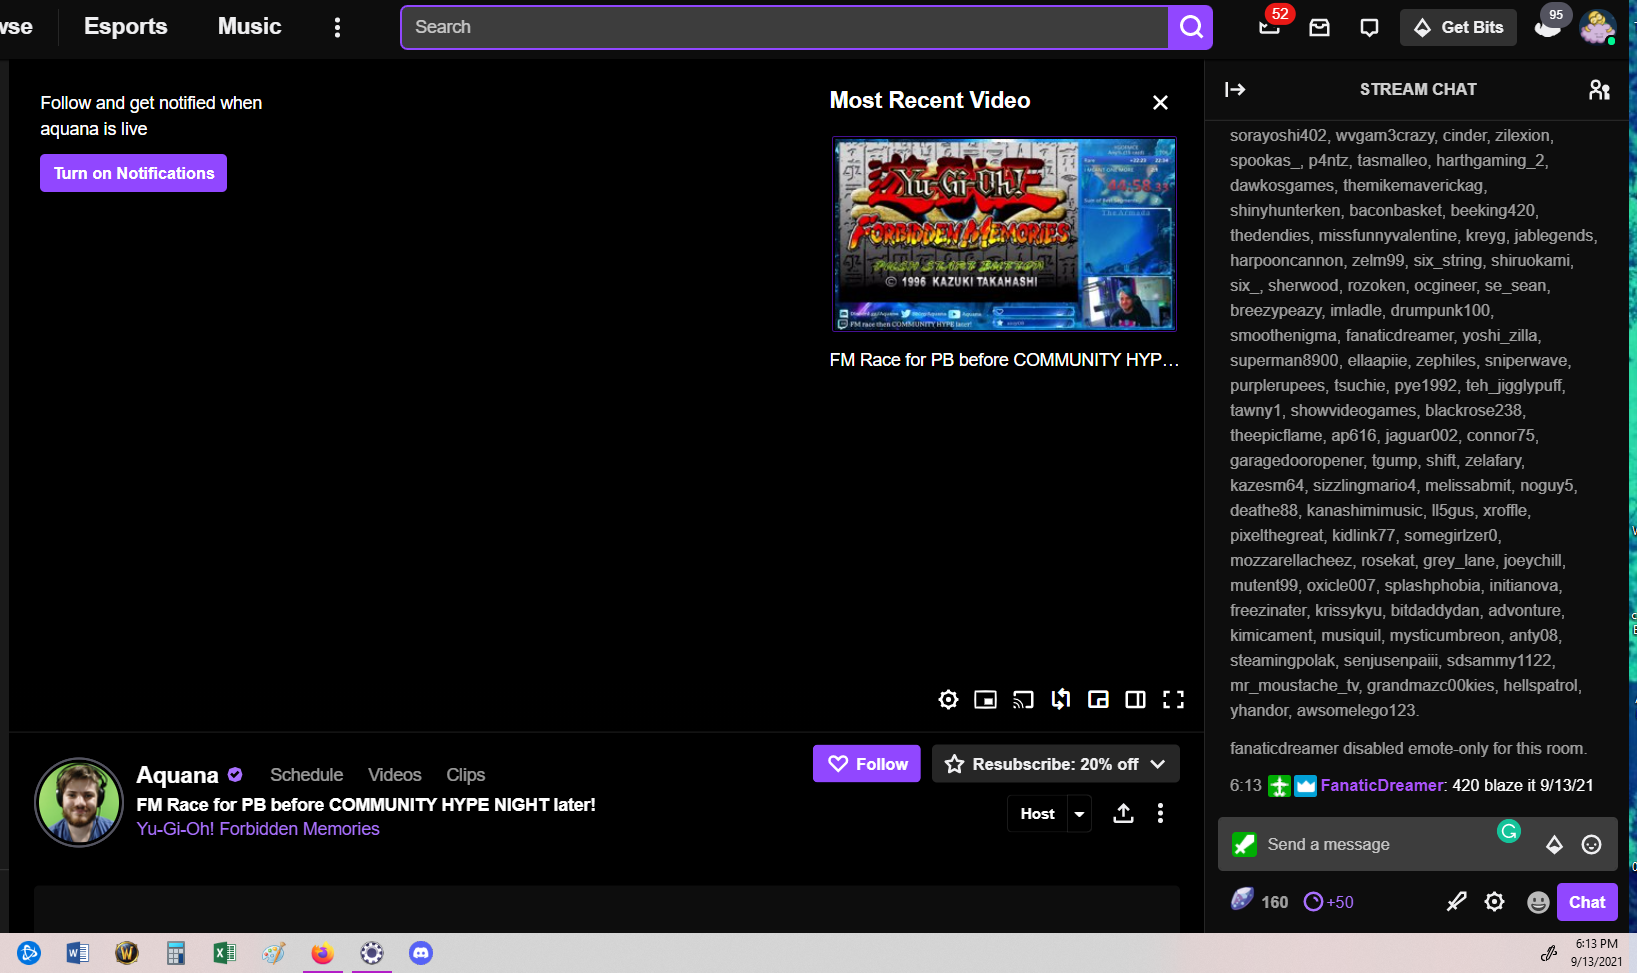Open the Schedule tab
The image size is (1637, 973).
tap(306, 775)
